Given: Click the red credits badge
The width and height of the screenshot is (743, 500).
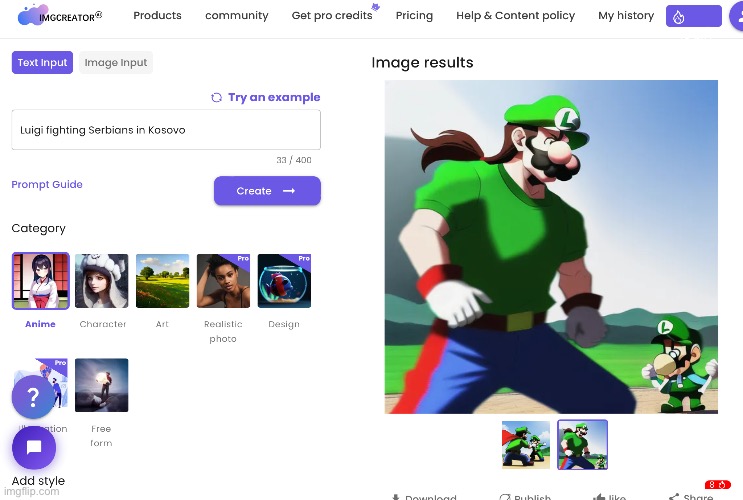Looking at the screenshot, I should (718, 484).
